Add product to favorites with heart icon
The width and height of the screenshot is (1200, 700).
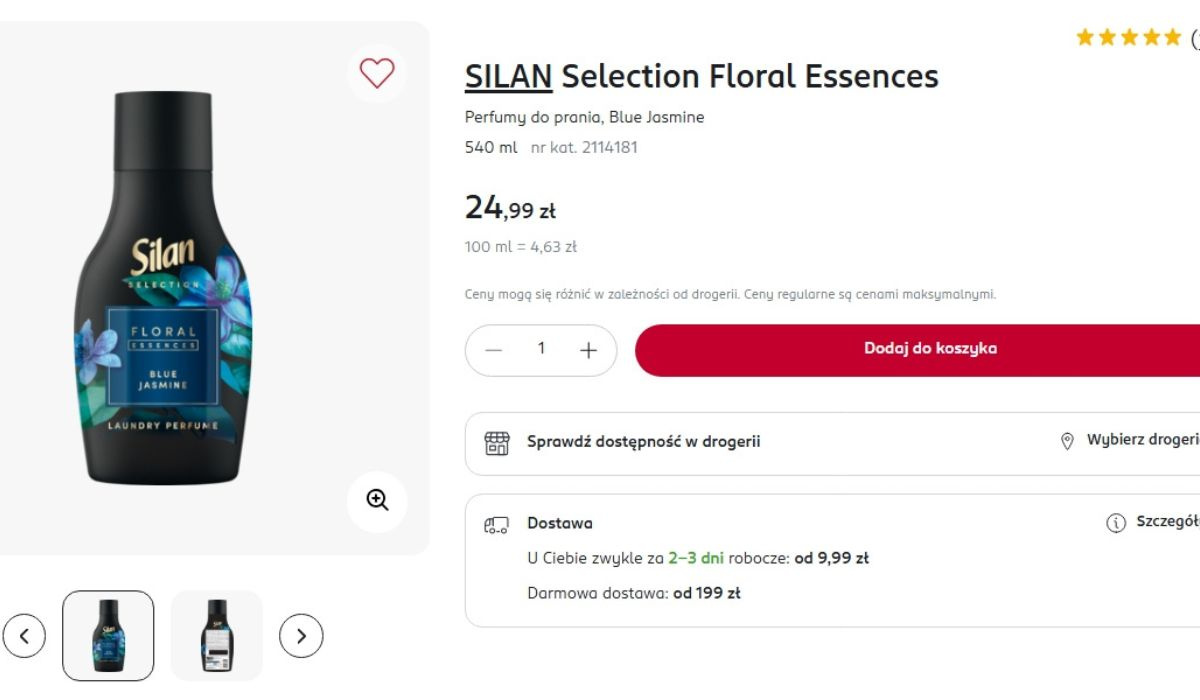pos(377,73)
